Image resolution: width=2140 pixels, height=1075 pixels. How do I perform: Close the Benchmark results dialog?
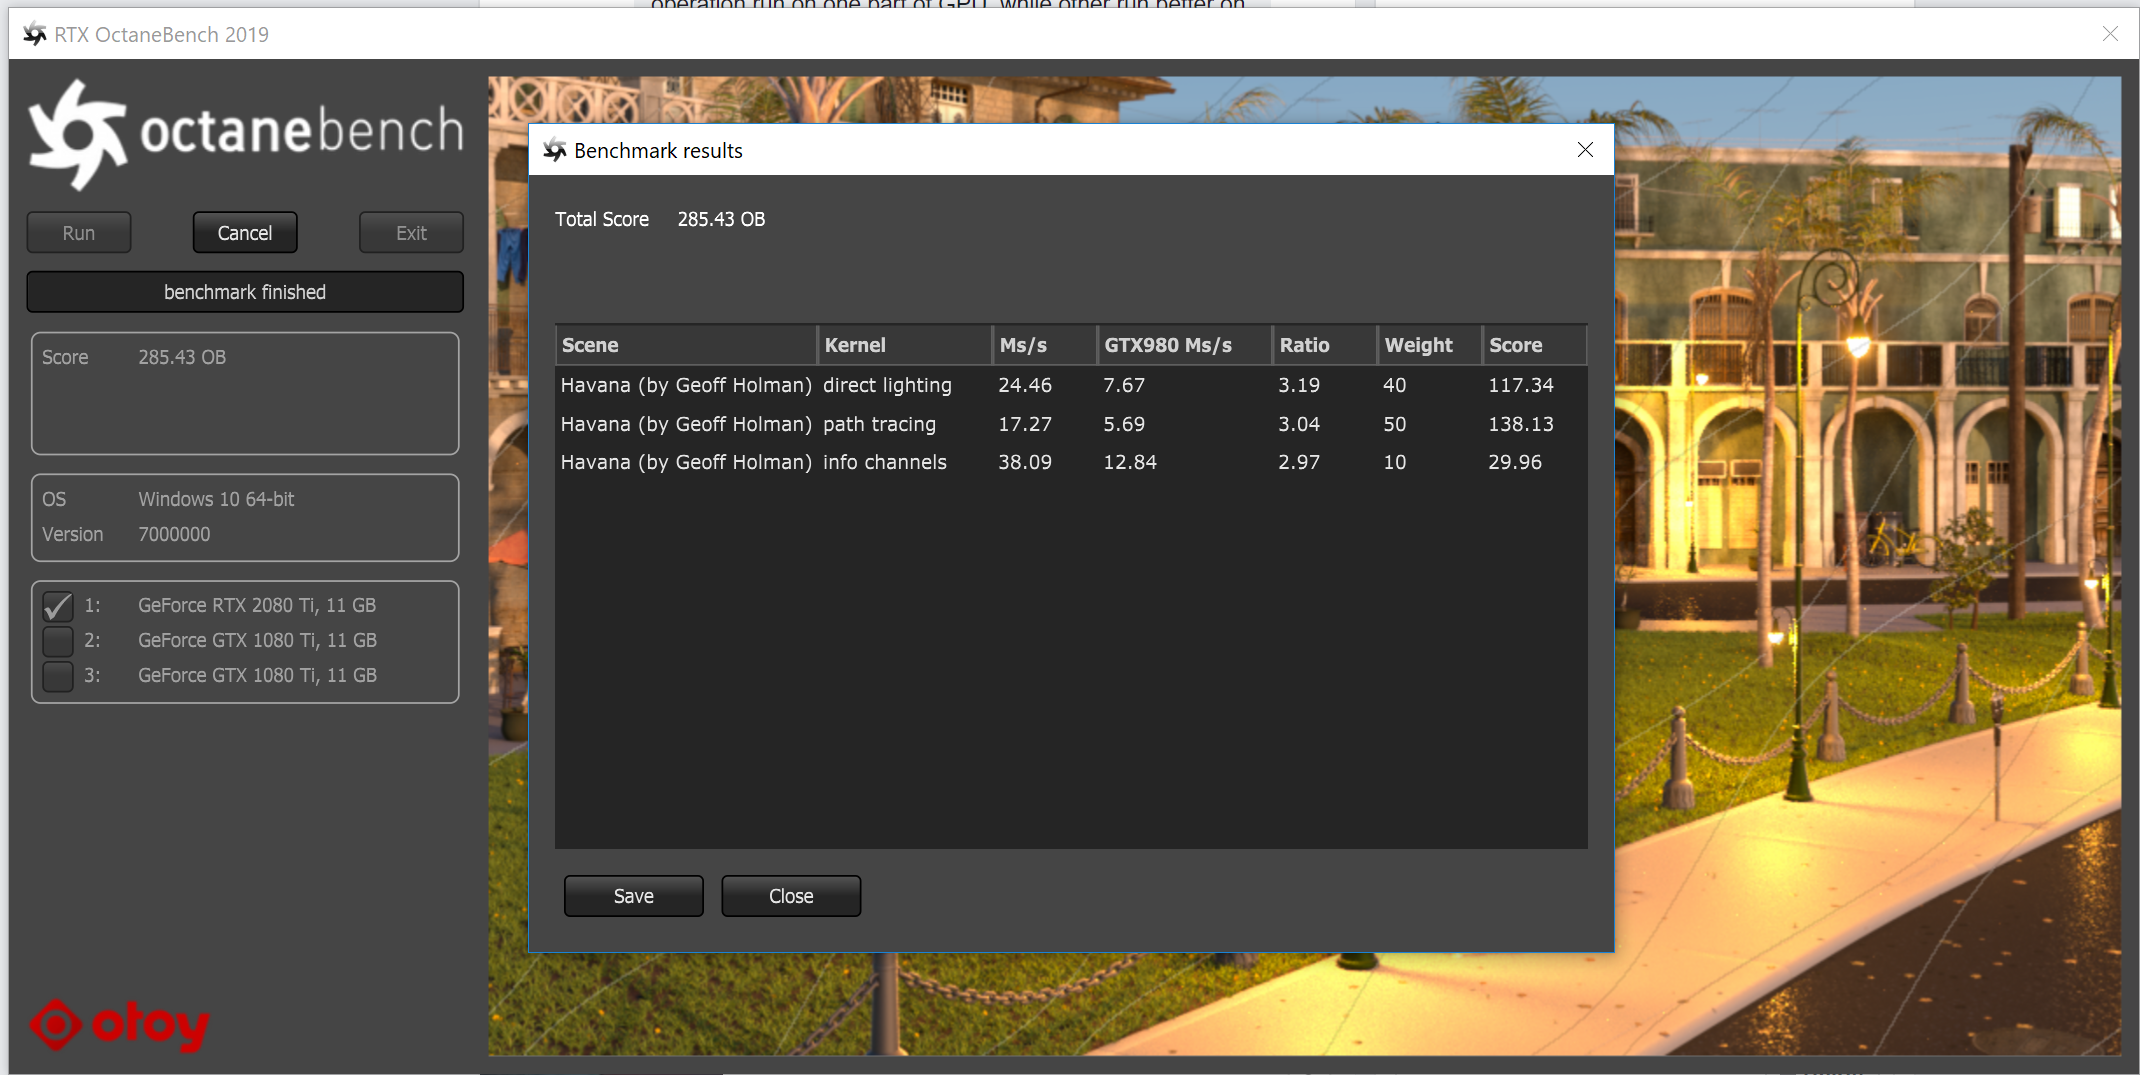click(1585, 150)
